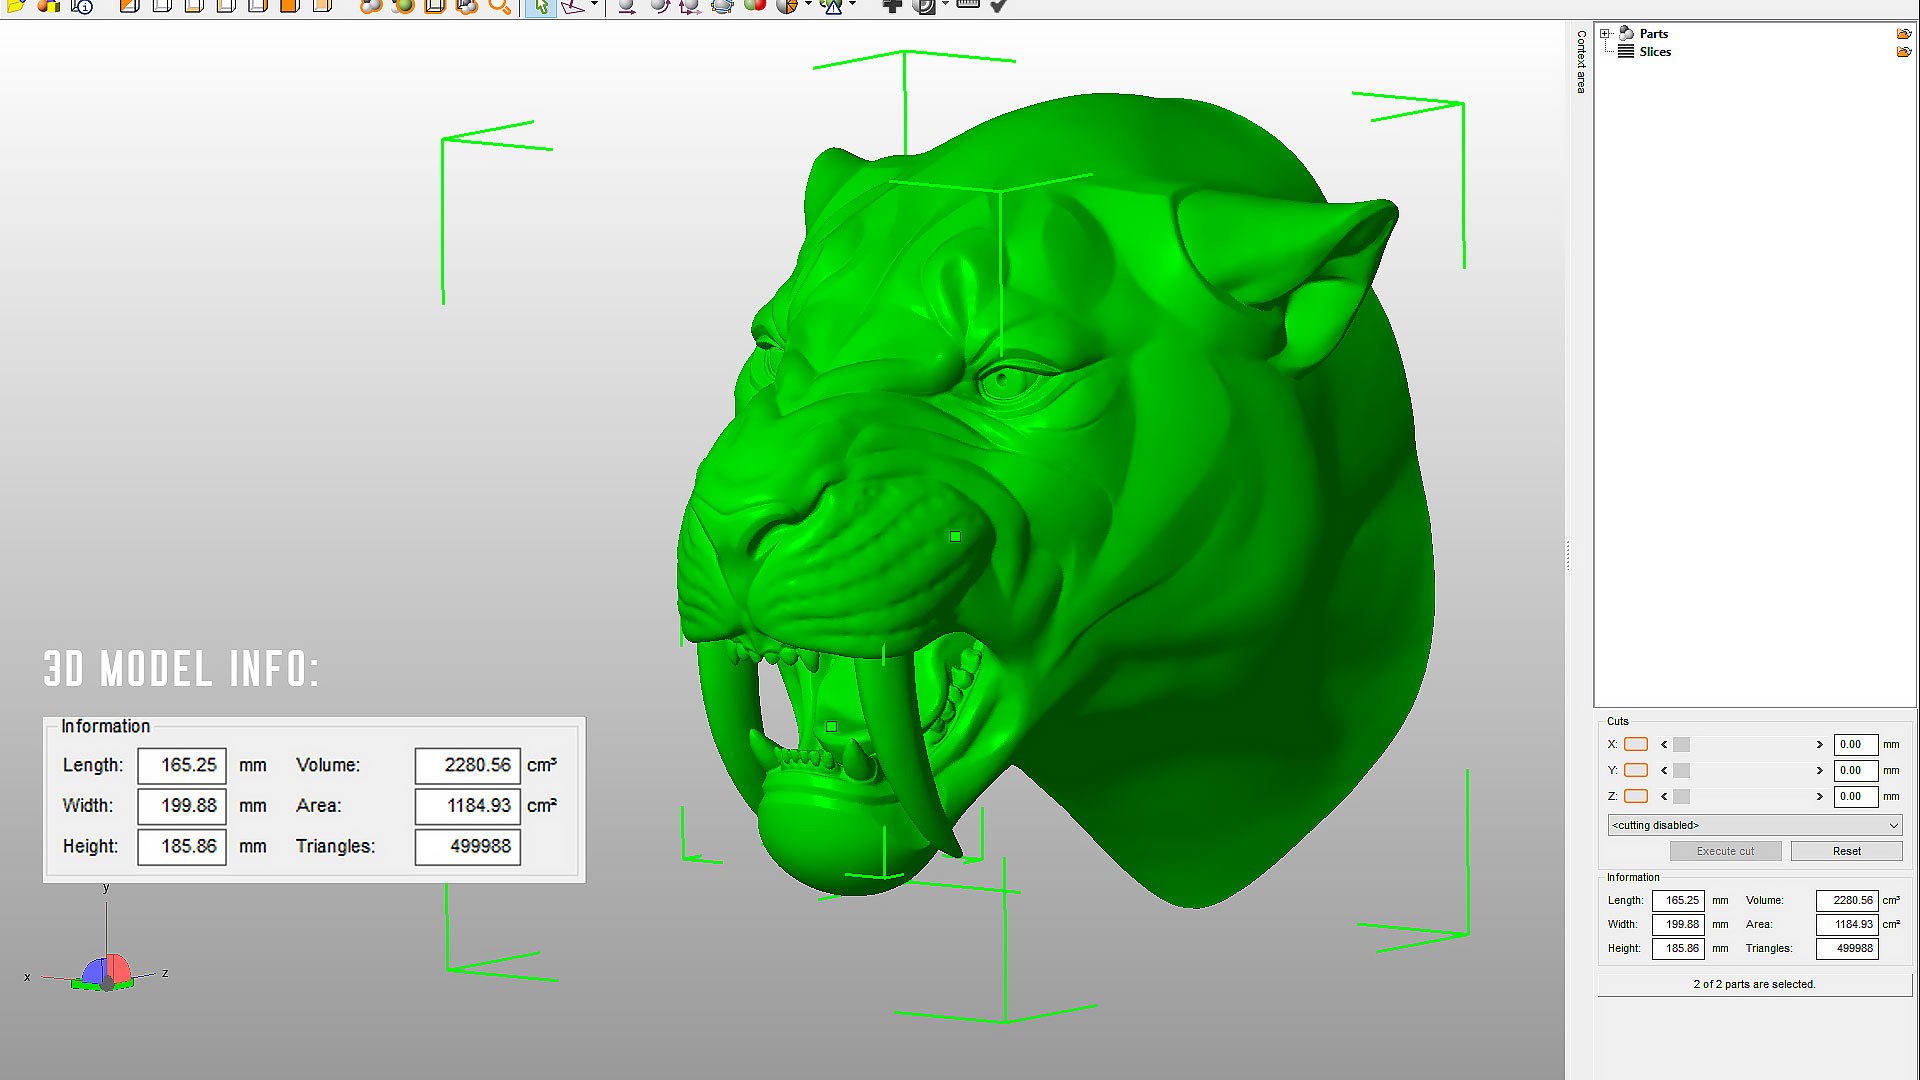Click the left arrow of Z cut slider

1664,796
